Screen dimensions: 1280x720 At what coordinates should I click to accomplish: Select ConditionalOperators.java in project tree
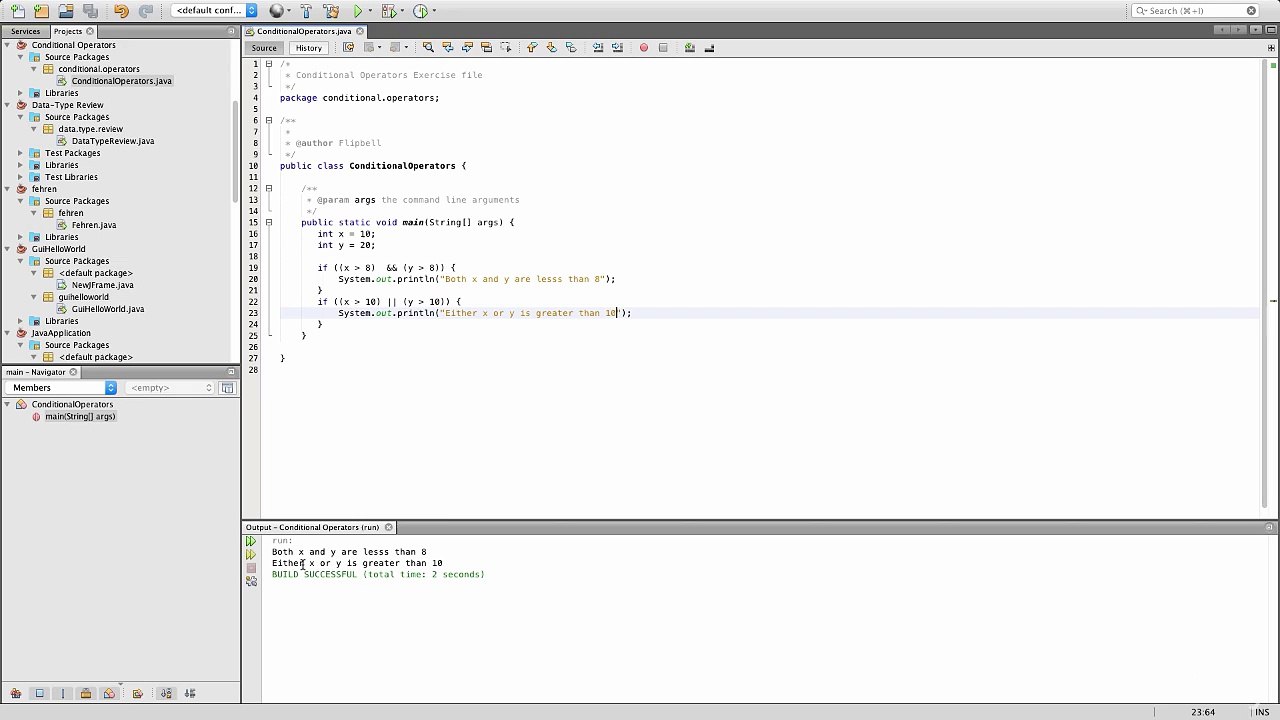coord(121,81)
